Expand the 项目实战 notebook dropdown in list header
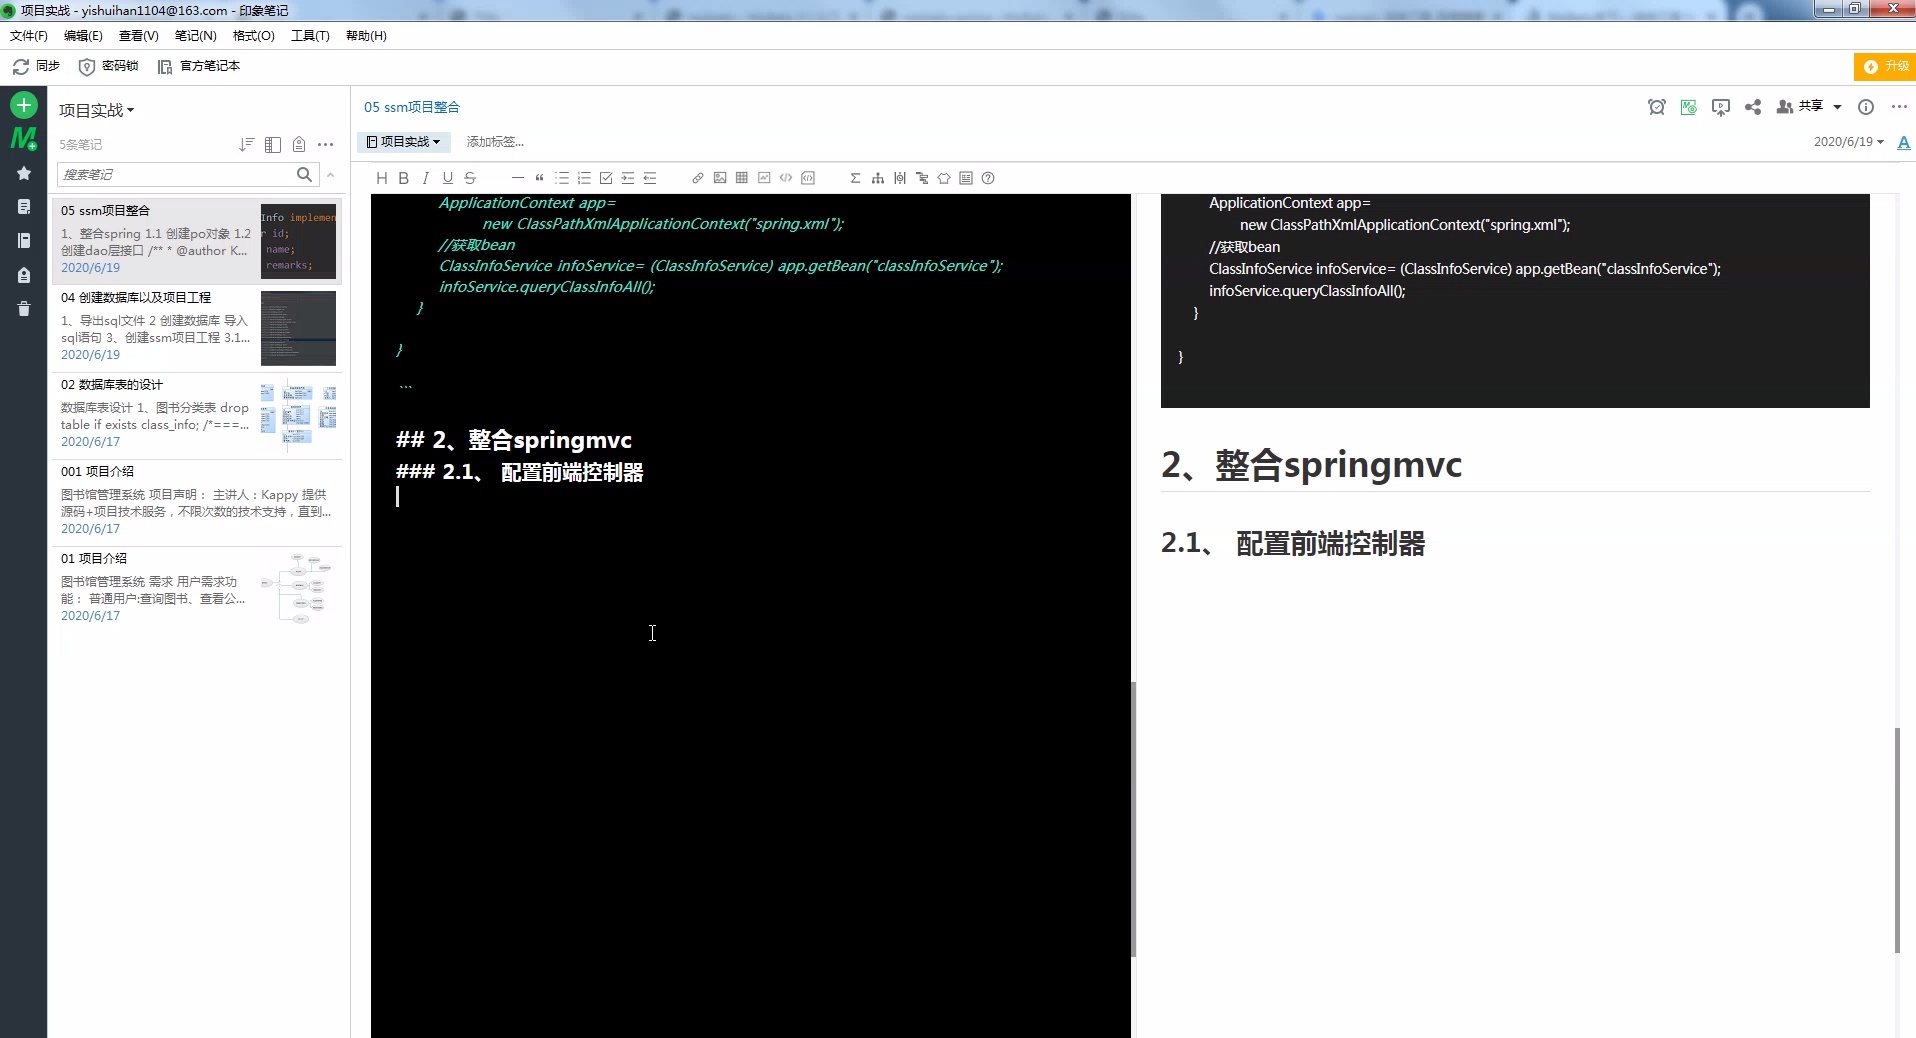 click(96, 110)
